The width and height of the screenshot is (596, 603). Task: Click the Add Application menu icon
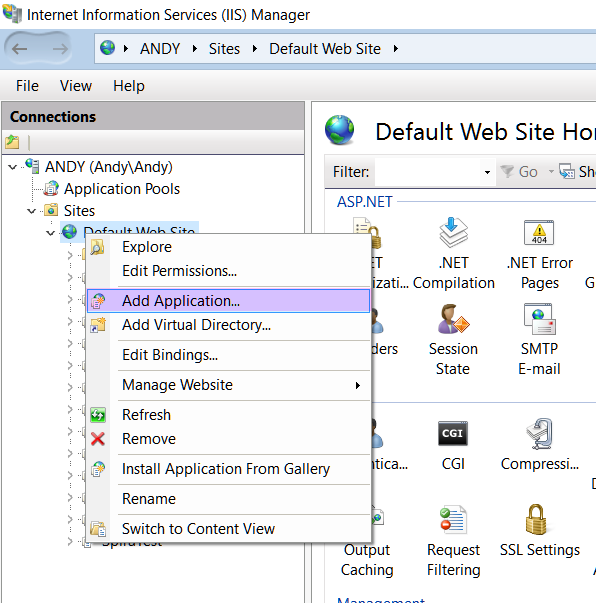point(98,301)
